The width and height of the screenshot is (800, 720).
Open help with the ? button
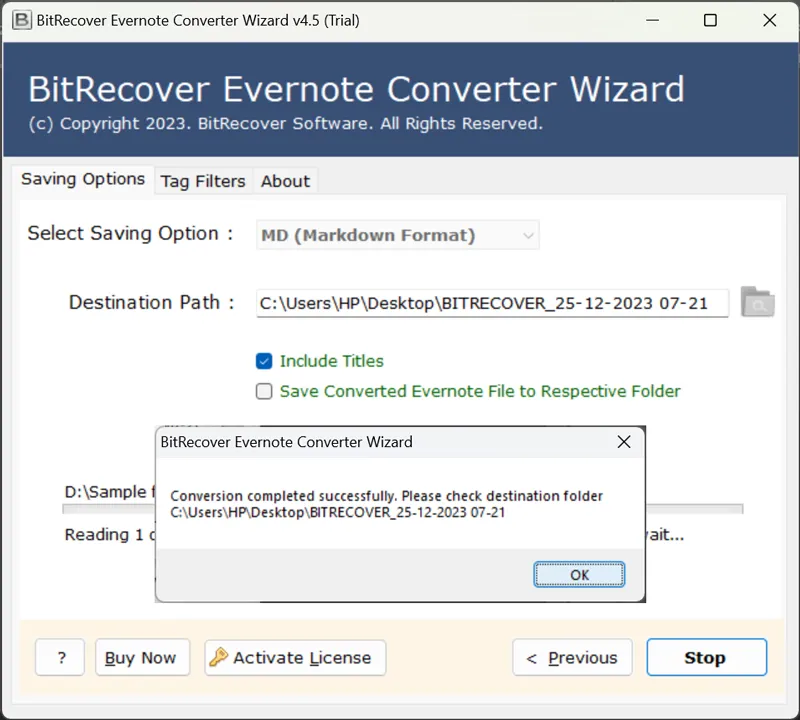pos(60,657)
